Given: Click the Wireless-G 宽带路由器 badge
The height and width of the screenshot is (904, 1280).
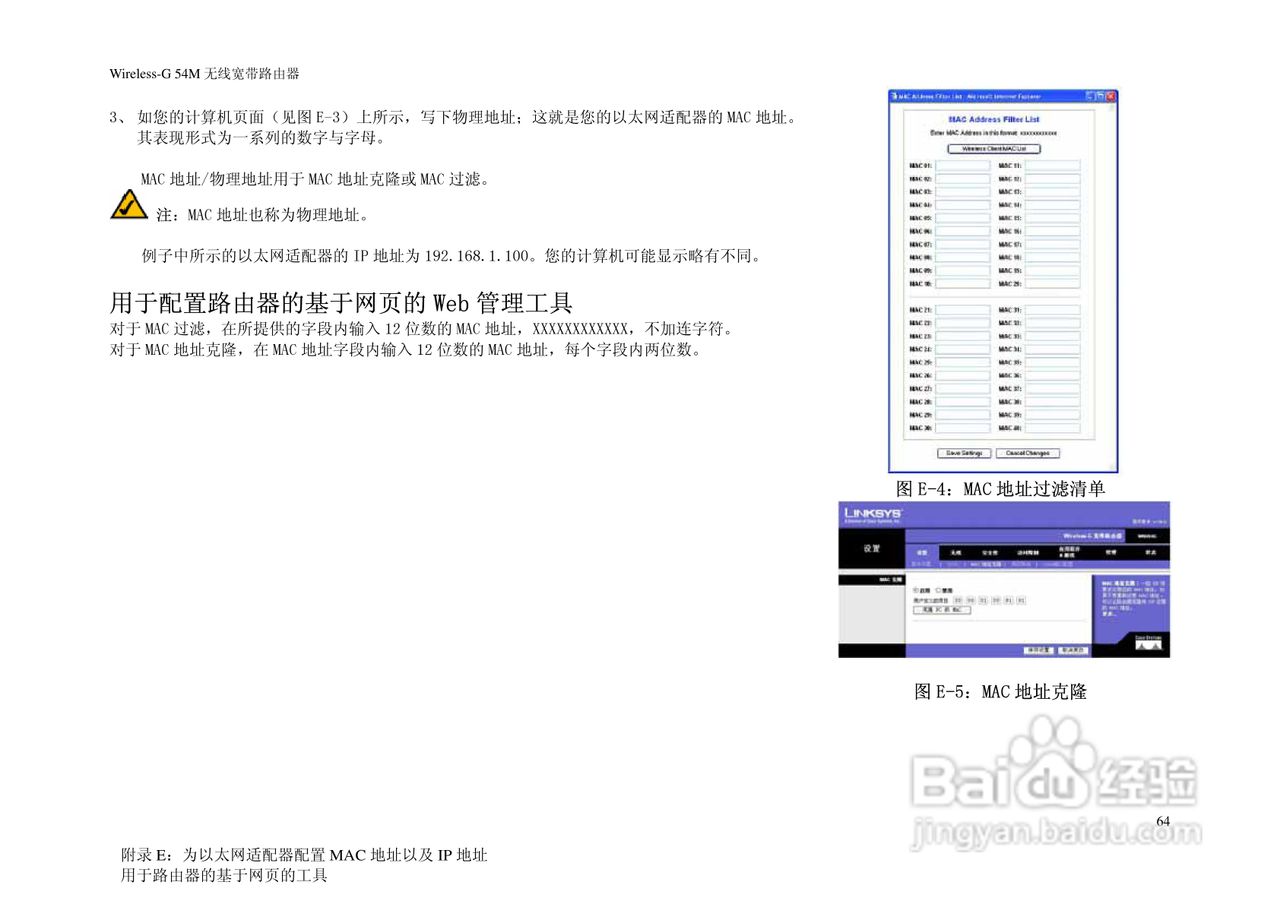Looking at the screenshot, I should click(x=1093, y=536).
